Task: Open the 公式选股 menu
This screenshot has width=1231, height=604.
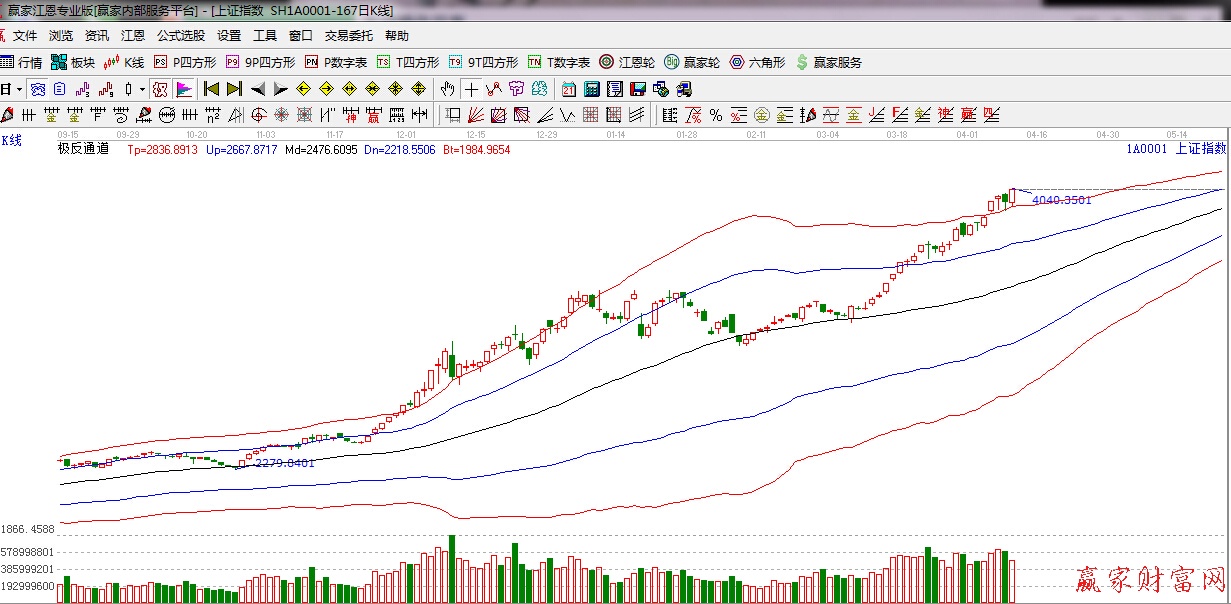Action: [x=180, y=36]
